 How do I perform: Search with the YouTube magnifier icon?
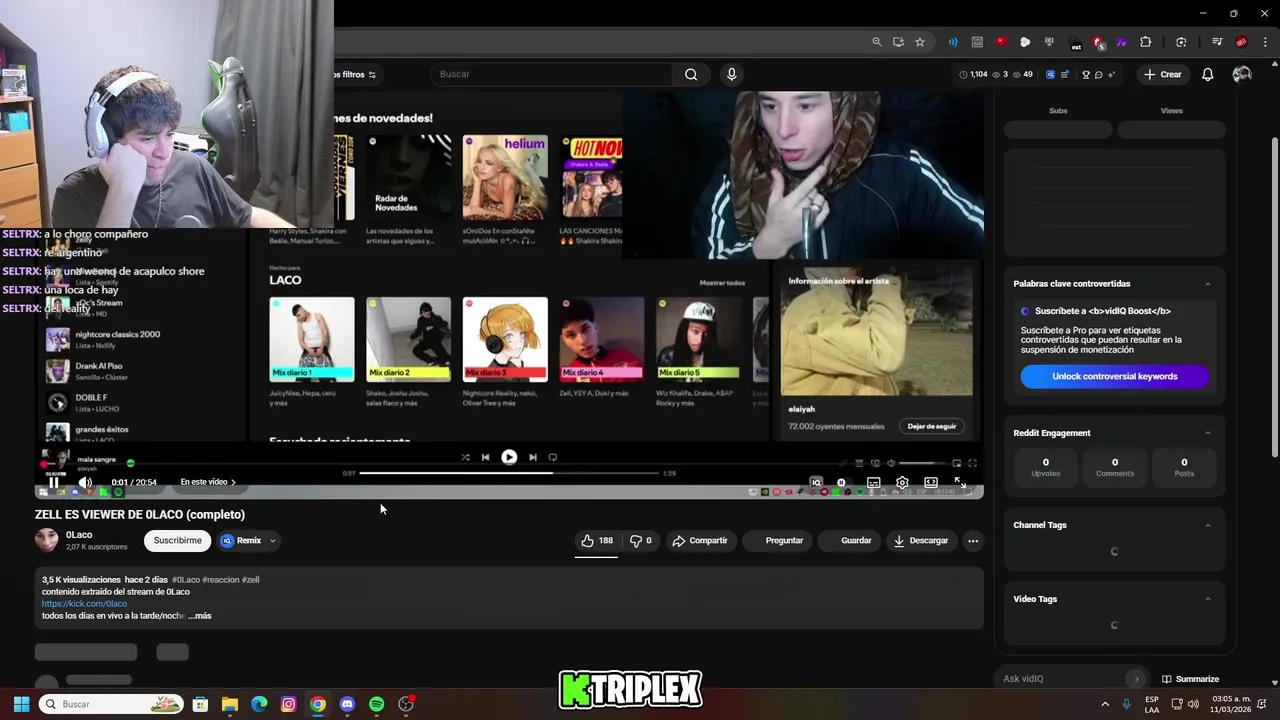click(691, 74)
